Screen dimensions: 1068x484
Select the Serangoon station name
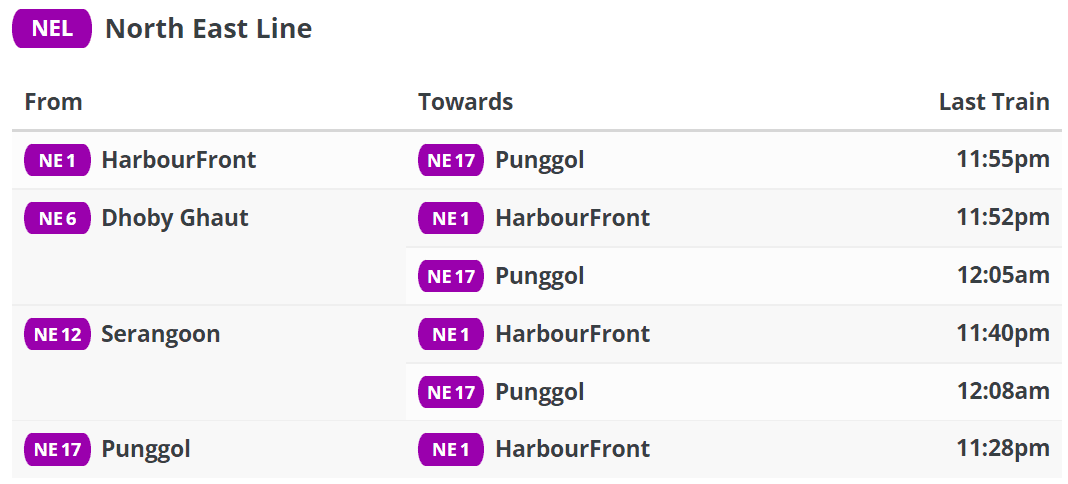click(x=161, y=334)
